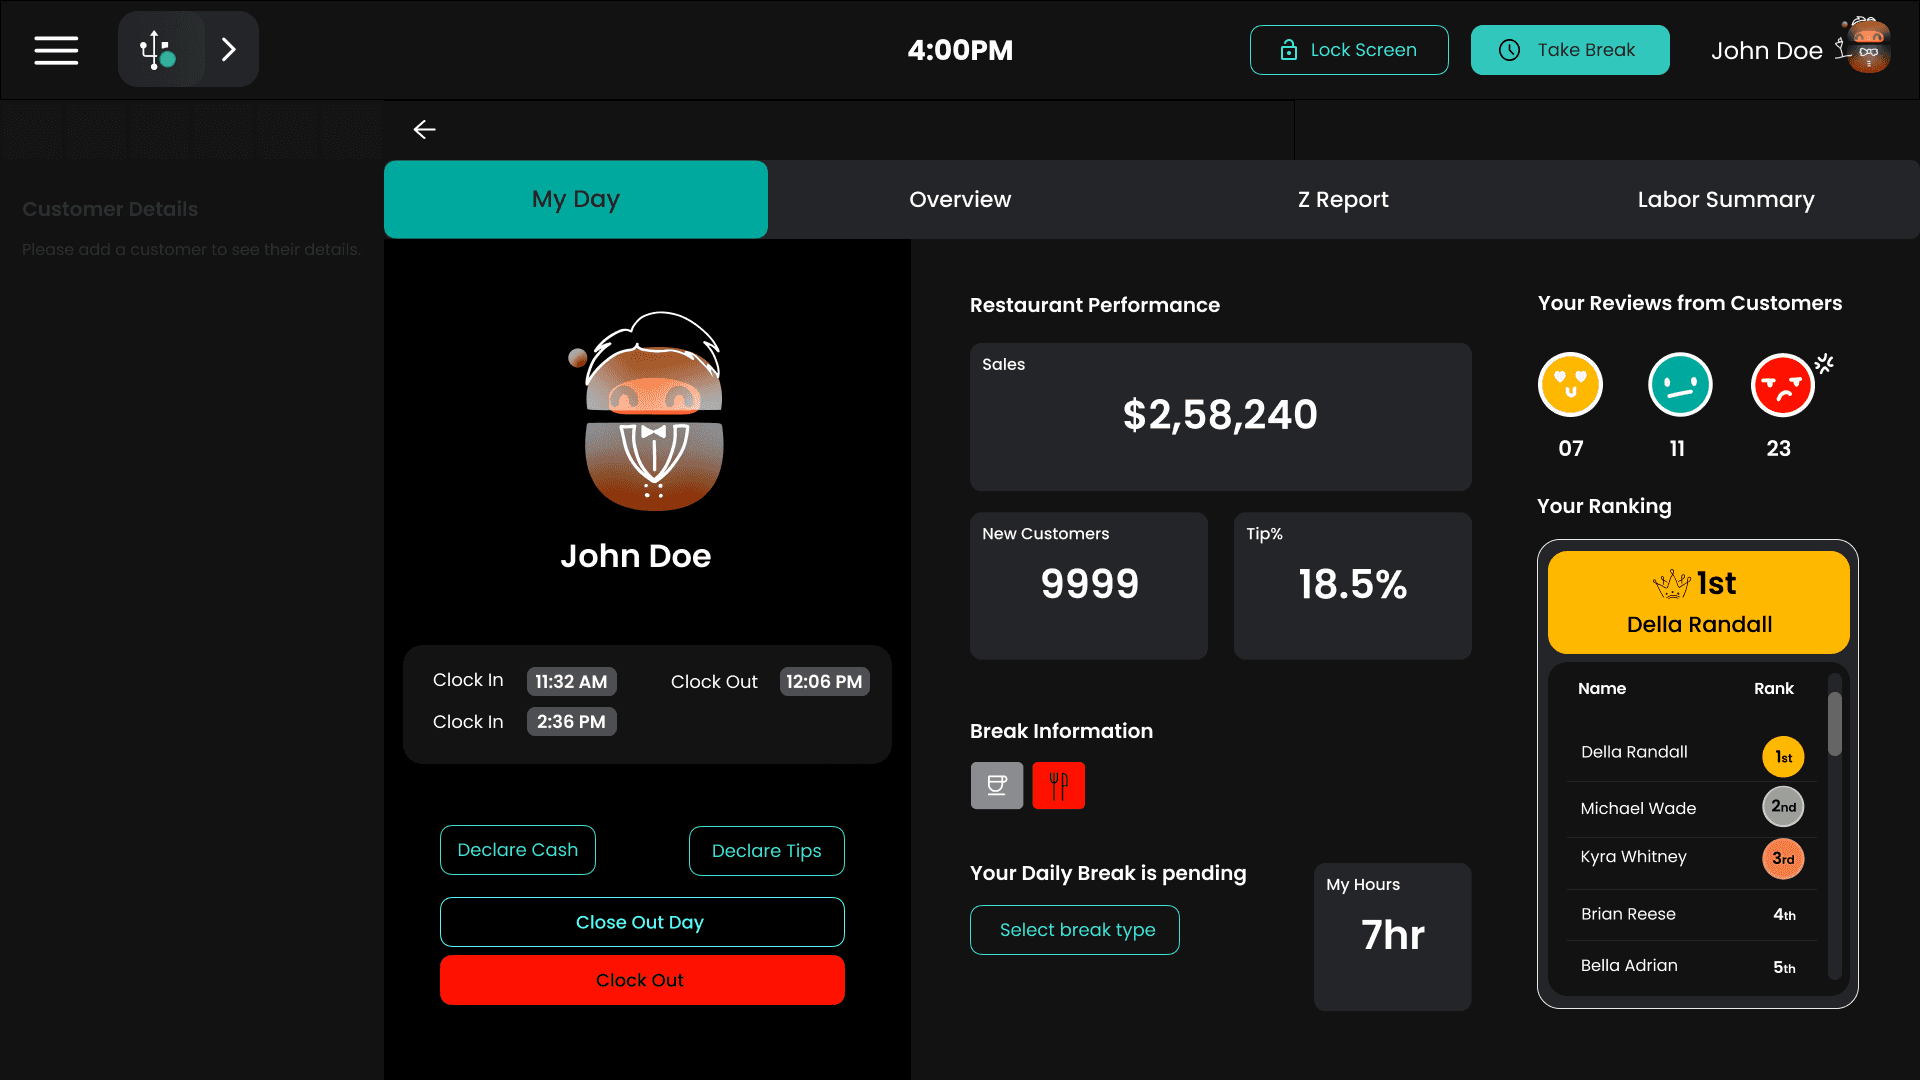Viewport: 1920px width, 1080px height.
Task: Click the back arrow
Action: pyautogui.click(x=425, y=130)
